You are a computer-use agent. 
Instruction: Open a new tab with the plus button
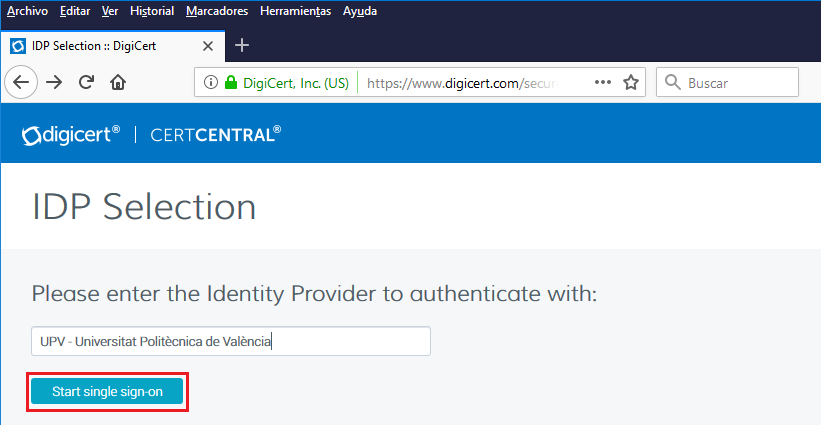click(x=242, y=45)
